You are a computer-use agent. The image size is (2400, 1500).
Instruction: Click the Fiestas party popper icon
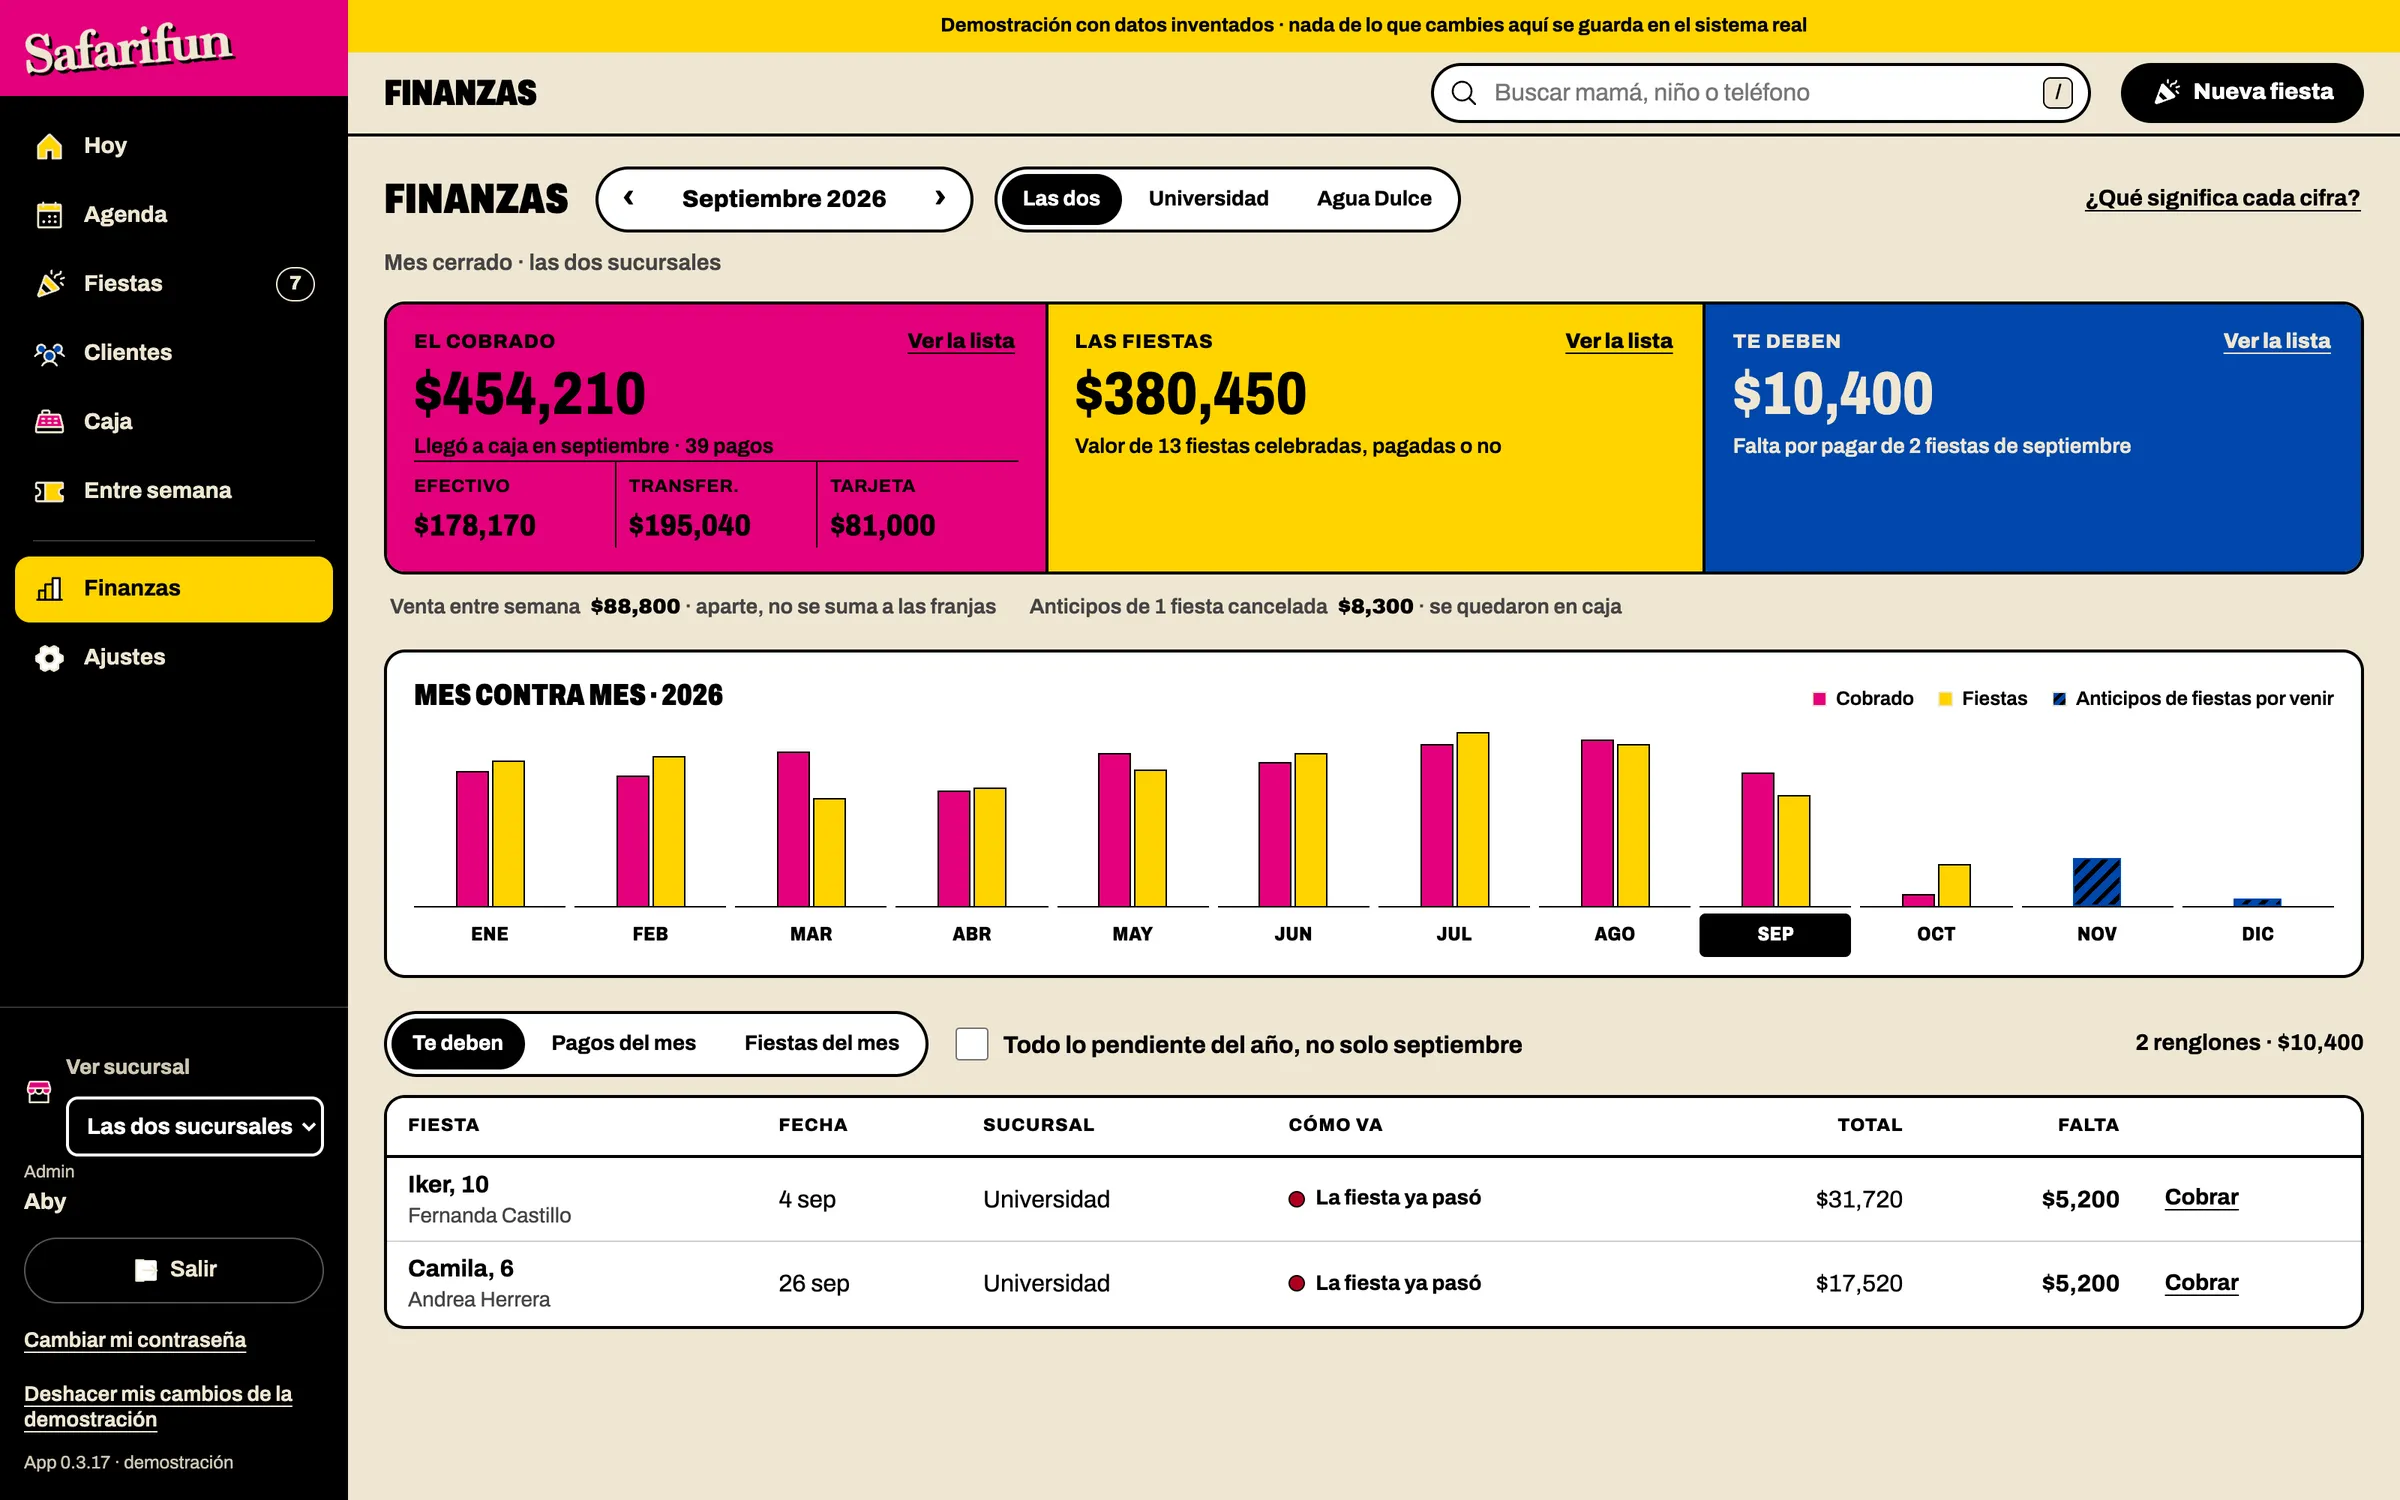tap(49, 284)
